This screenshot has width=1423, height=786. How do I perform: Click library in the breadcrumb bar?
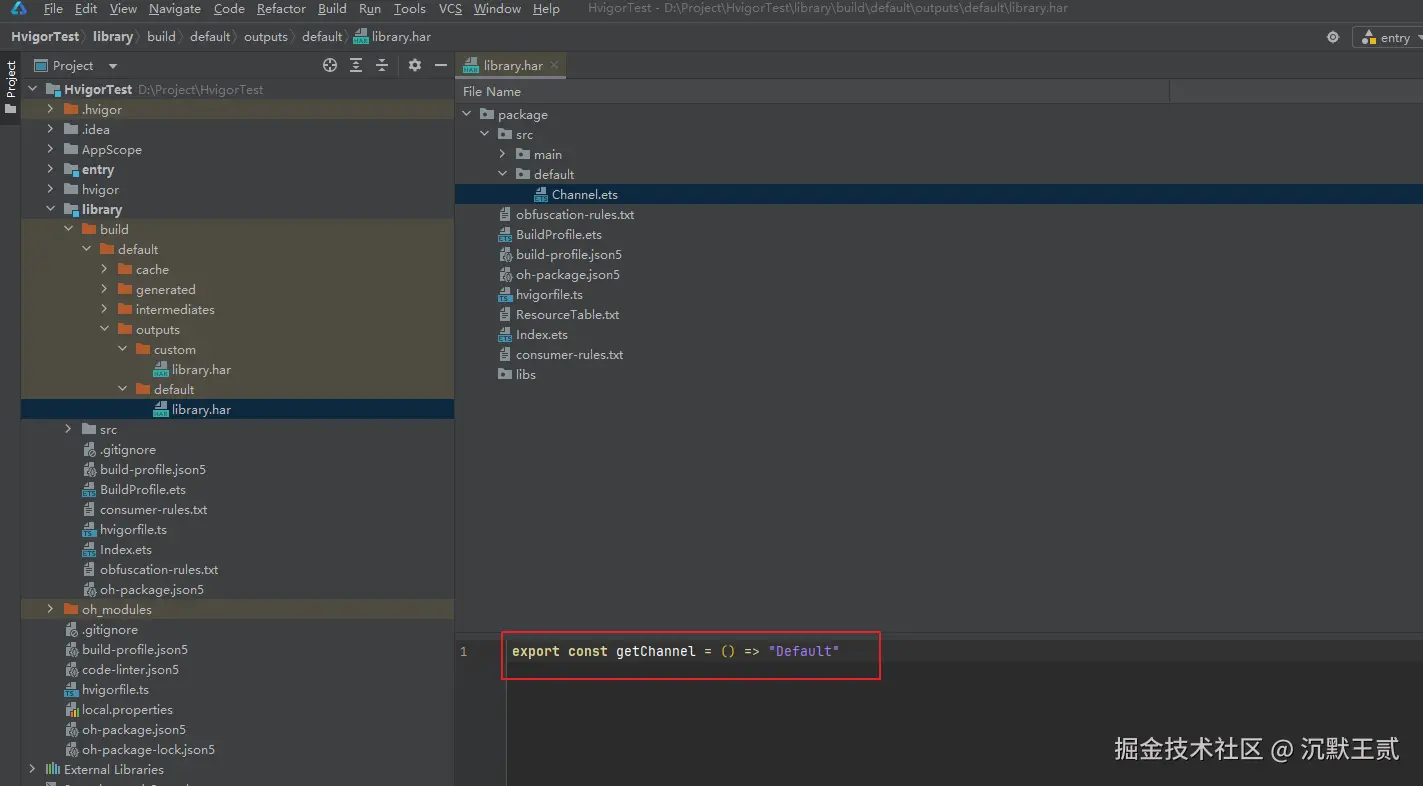click(x=113, y=37)
